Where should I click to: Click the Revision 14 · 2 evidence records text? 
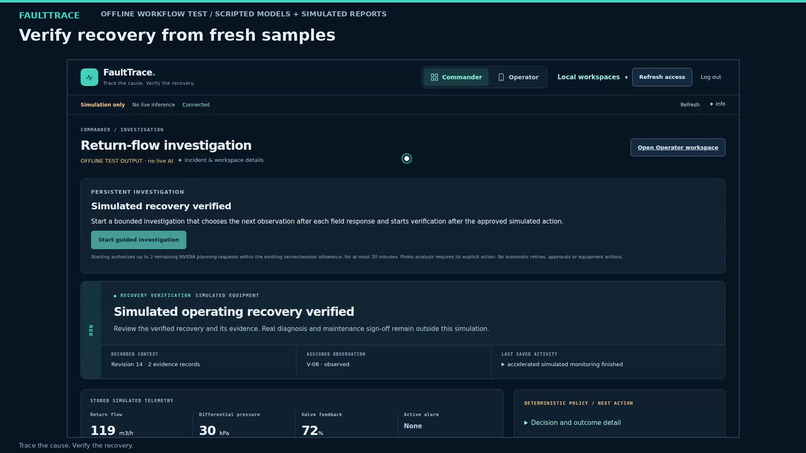[155, 364]
